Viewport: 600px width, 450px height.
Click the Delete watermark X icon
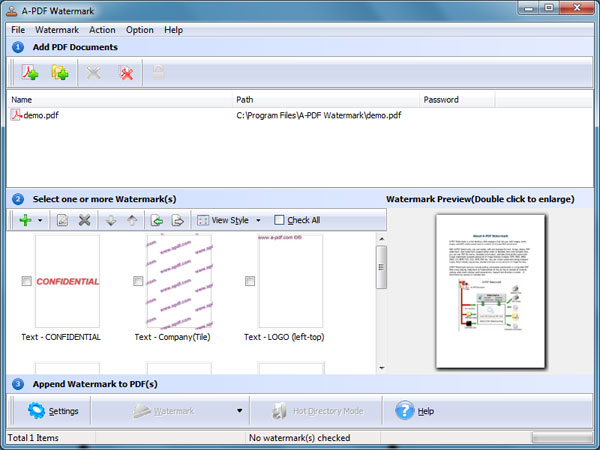[84, 220]
